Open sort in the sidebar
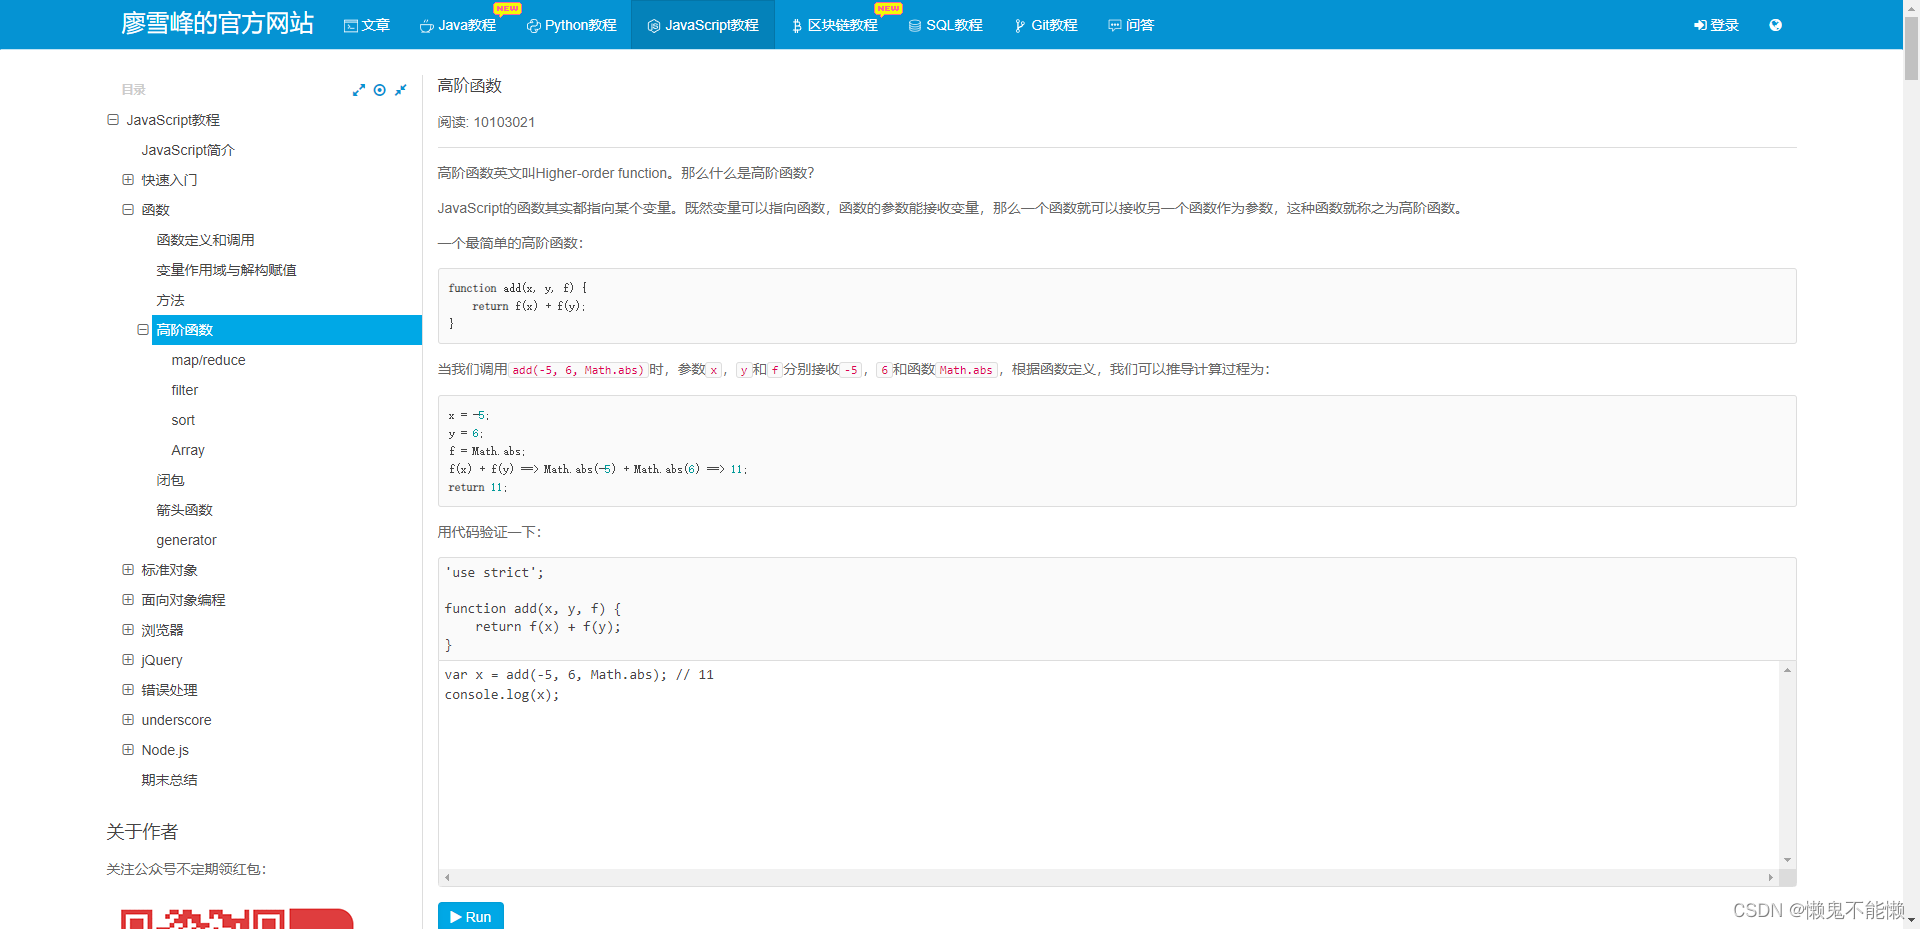Image resolution: width=1920 pixels, height=929 pixels. 183,420
